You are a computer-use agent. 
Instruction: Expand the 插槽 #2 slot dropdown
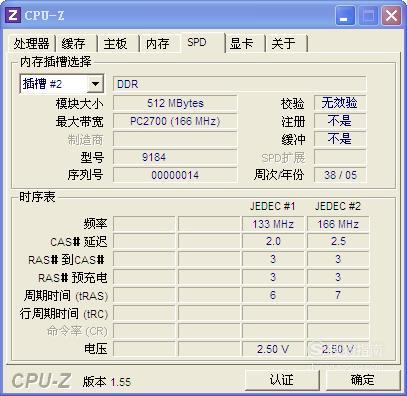pyautogui.click(x=95, y=84)
